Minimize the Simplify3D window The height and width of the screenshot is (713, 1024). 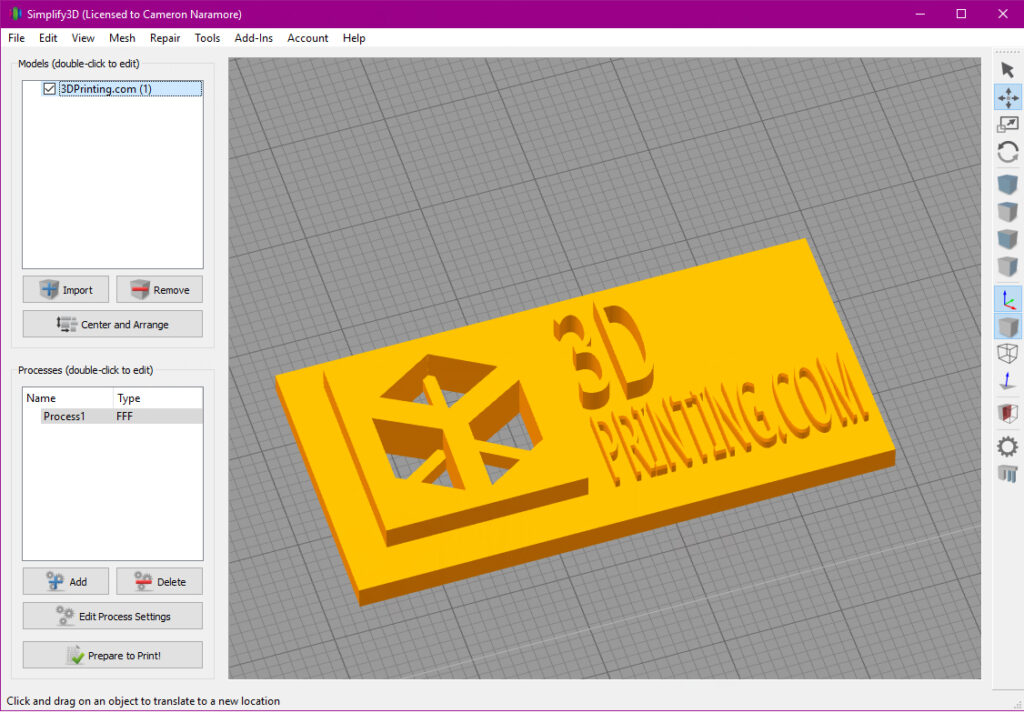click(920, 14)
